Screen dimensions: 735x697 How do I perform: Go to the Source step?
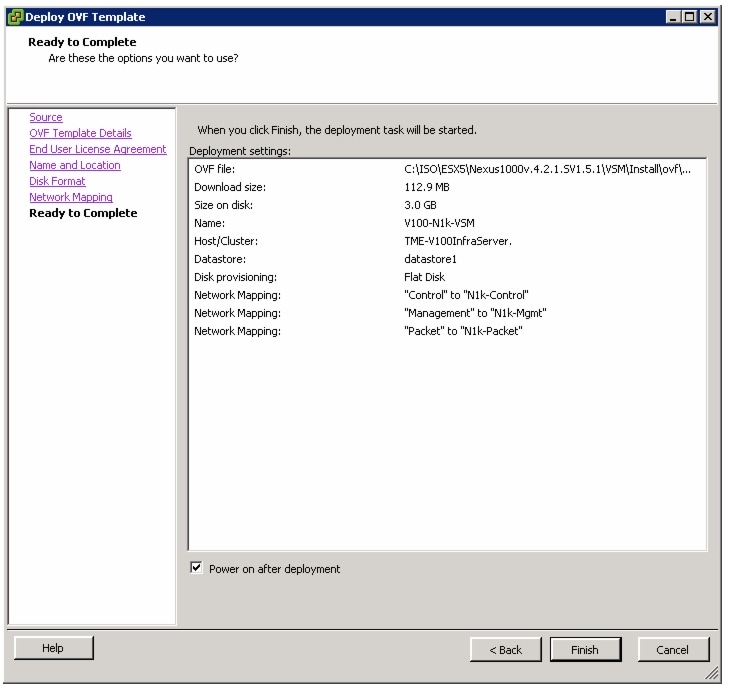point(45,117)
